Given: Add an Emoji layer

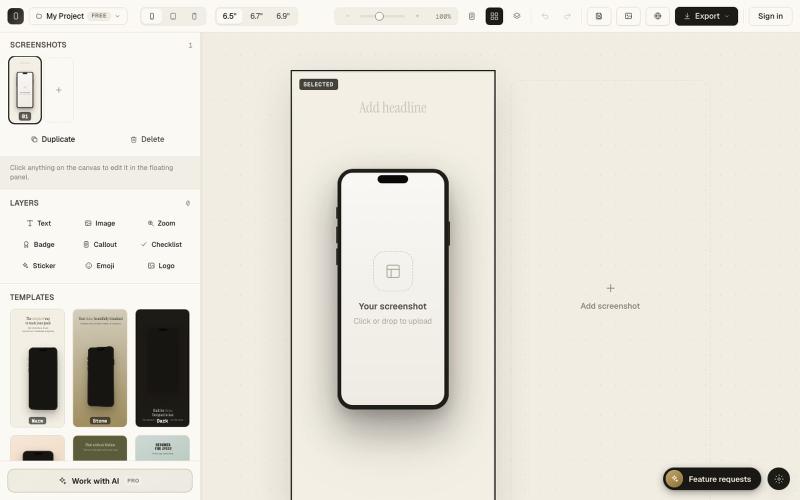Looking at the screenshot, I should [100, 266].
